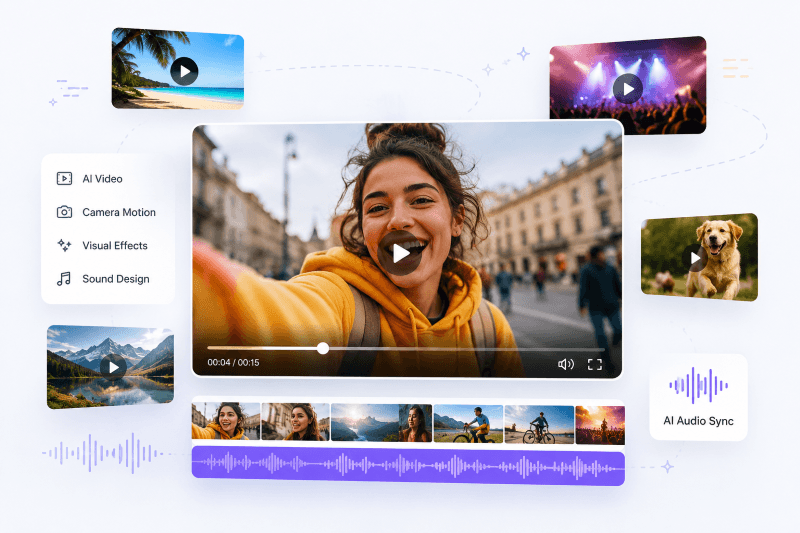Enter fullscreen on main video player
Image resolution: width=800 pixels, height=533 pixels.
point(594,364)
